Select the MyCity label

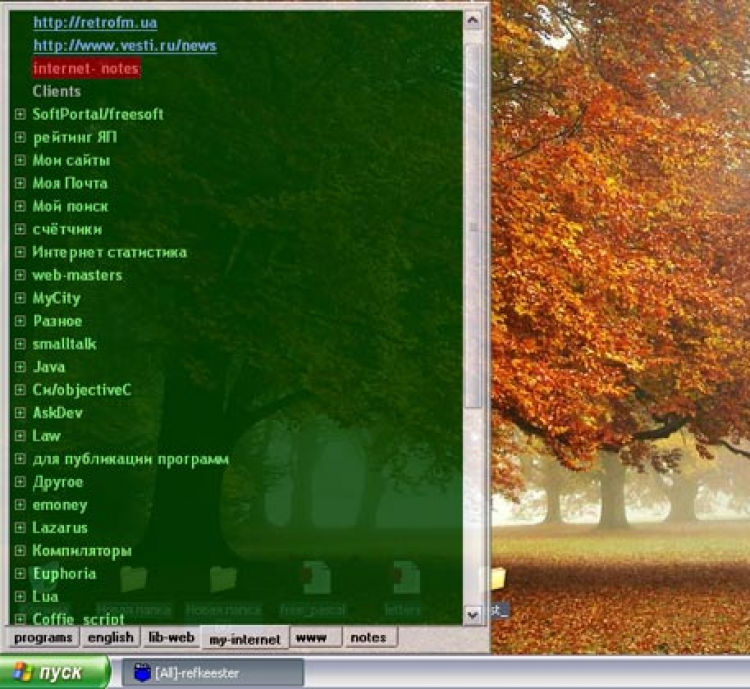click(56, 298)
